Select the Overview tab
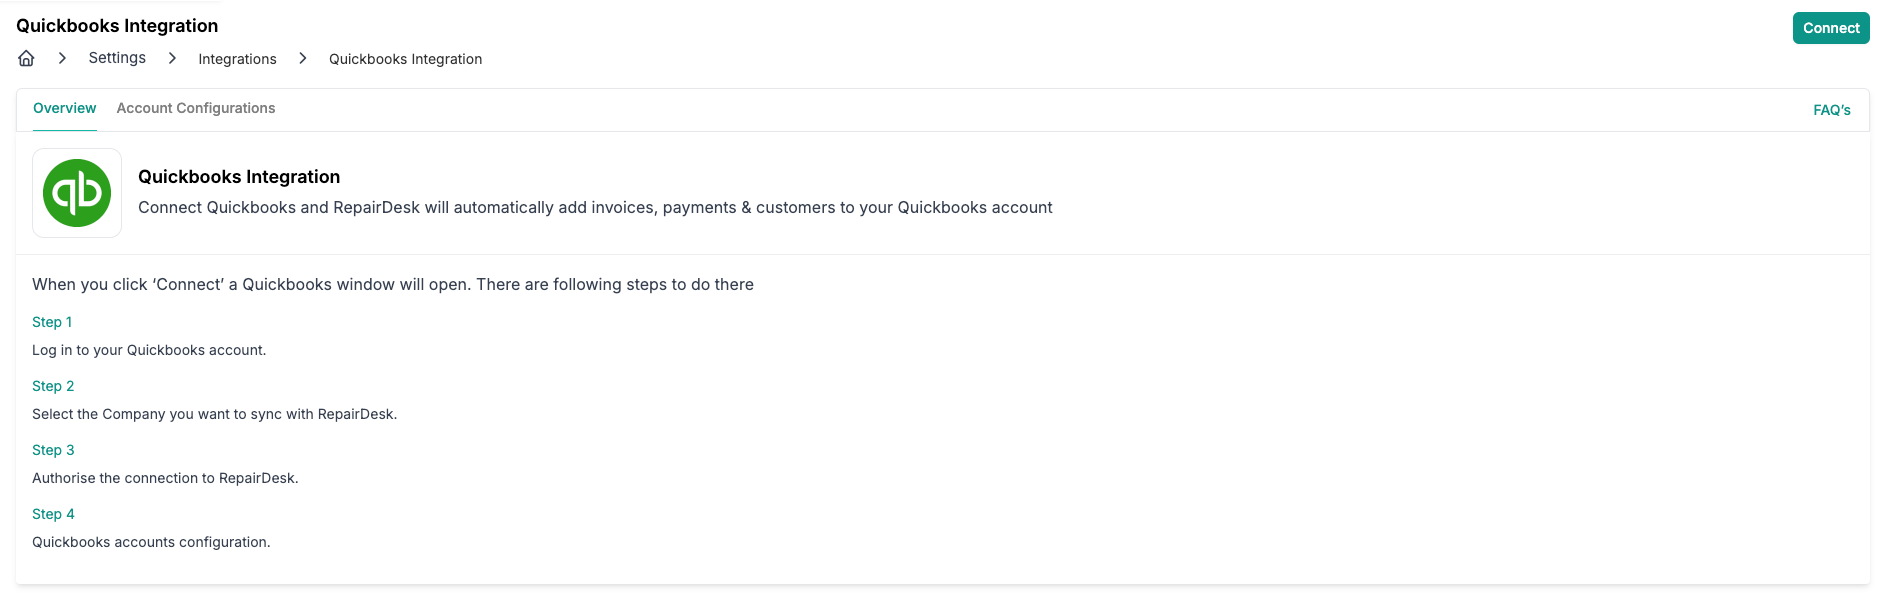 pos(65,108)
